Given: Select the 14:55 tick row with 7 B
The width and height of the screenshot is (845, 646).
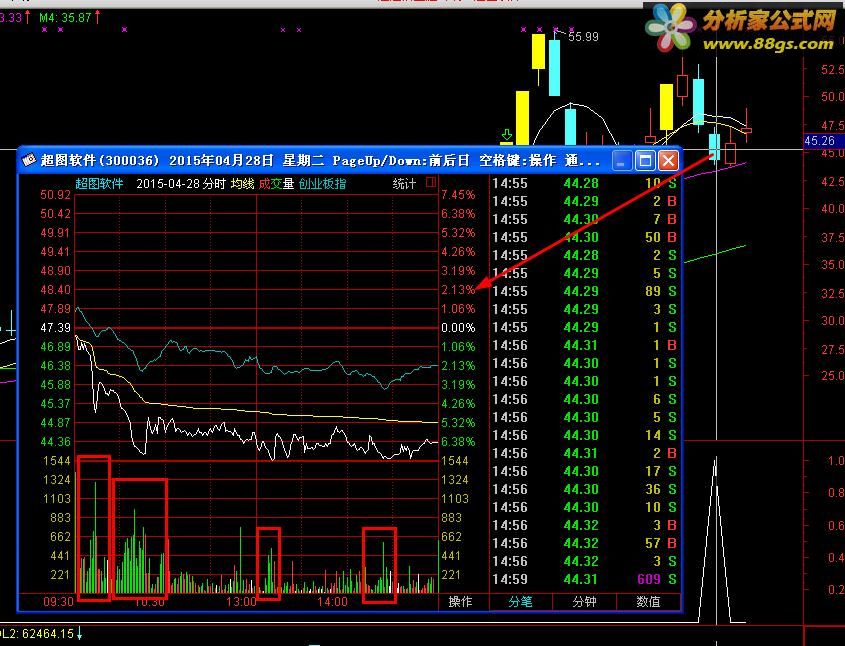Looking at the screenshot, I should click(x=585, y=219).
